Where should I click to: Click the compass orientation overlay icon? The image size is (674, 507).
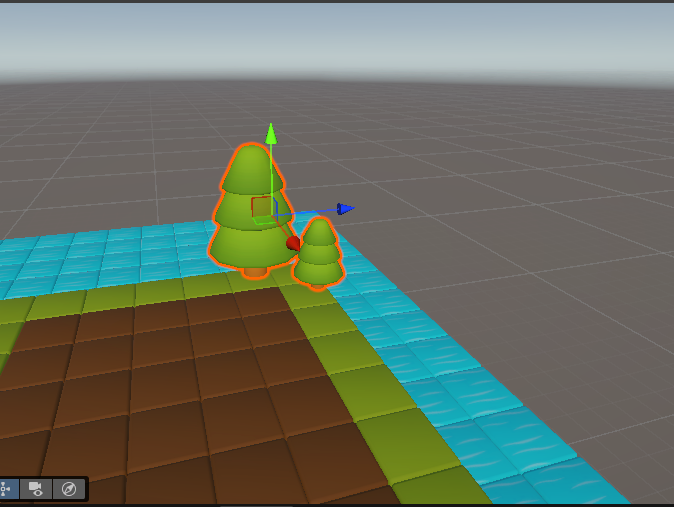pos(68,489)
